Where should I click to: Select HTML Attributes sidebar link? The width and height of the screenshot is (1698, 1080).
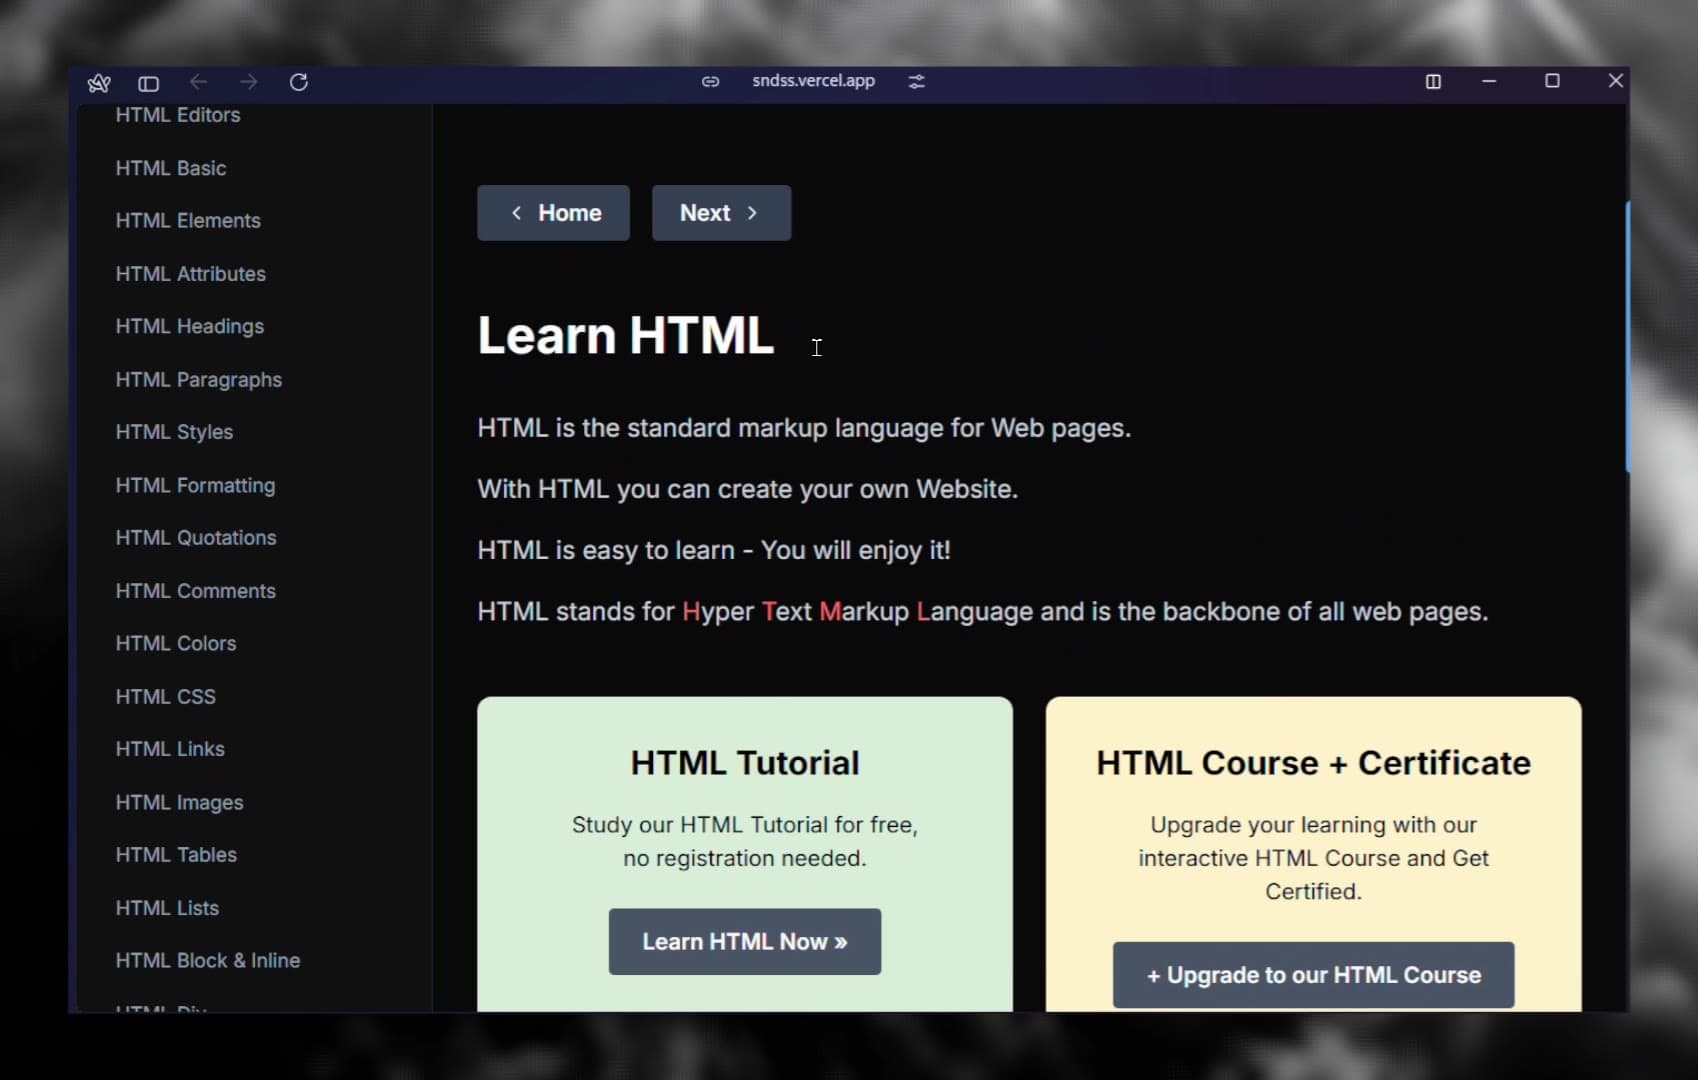[x=191, y=274]
